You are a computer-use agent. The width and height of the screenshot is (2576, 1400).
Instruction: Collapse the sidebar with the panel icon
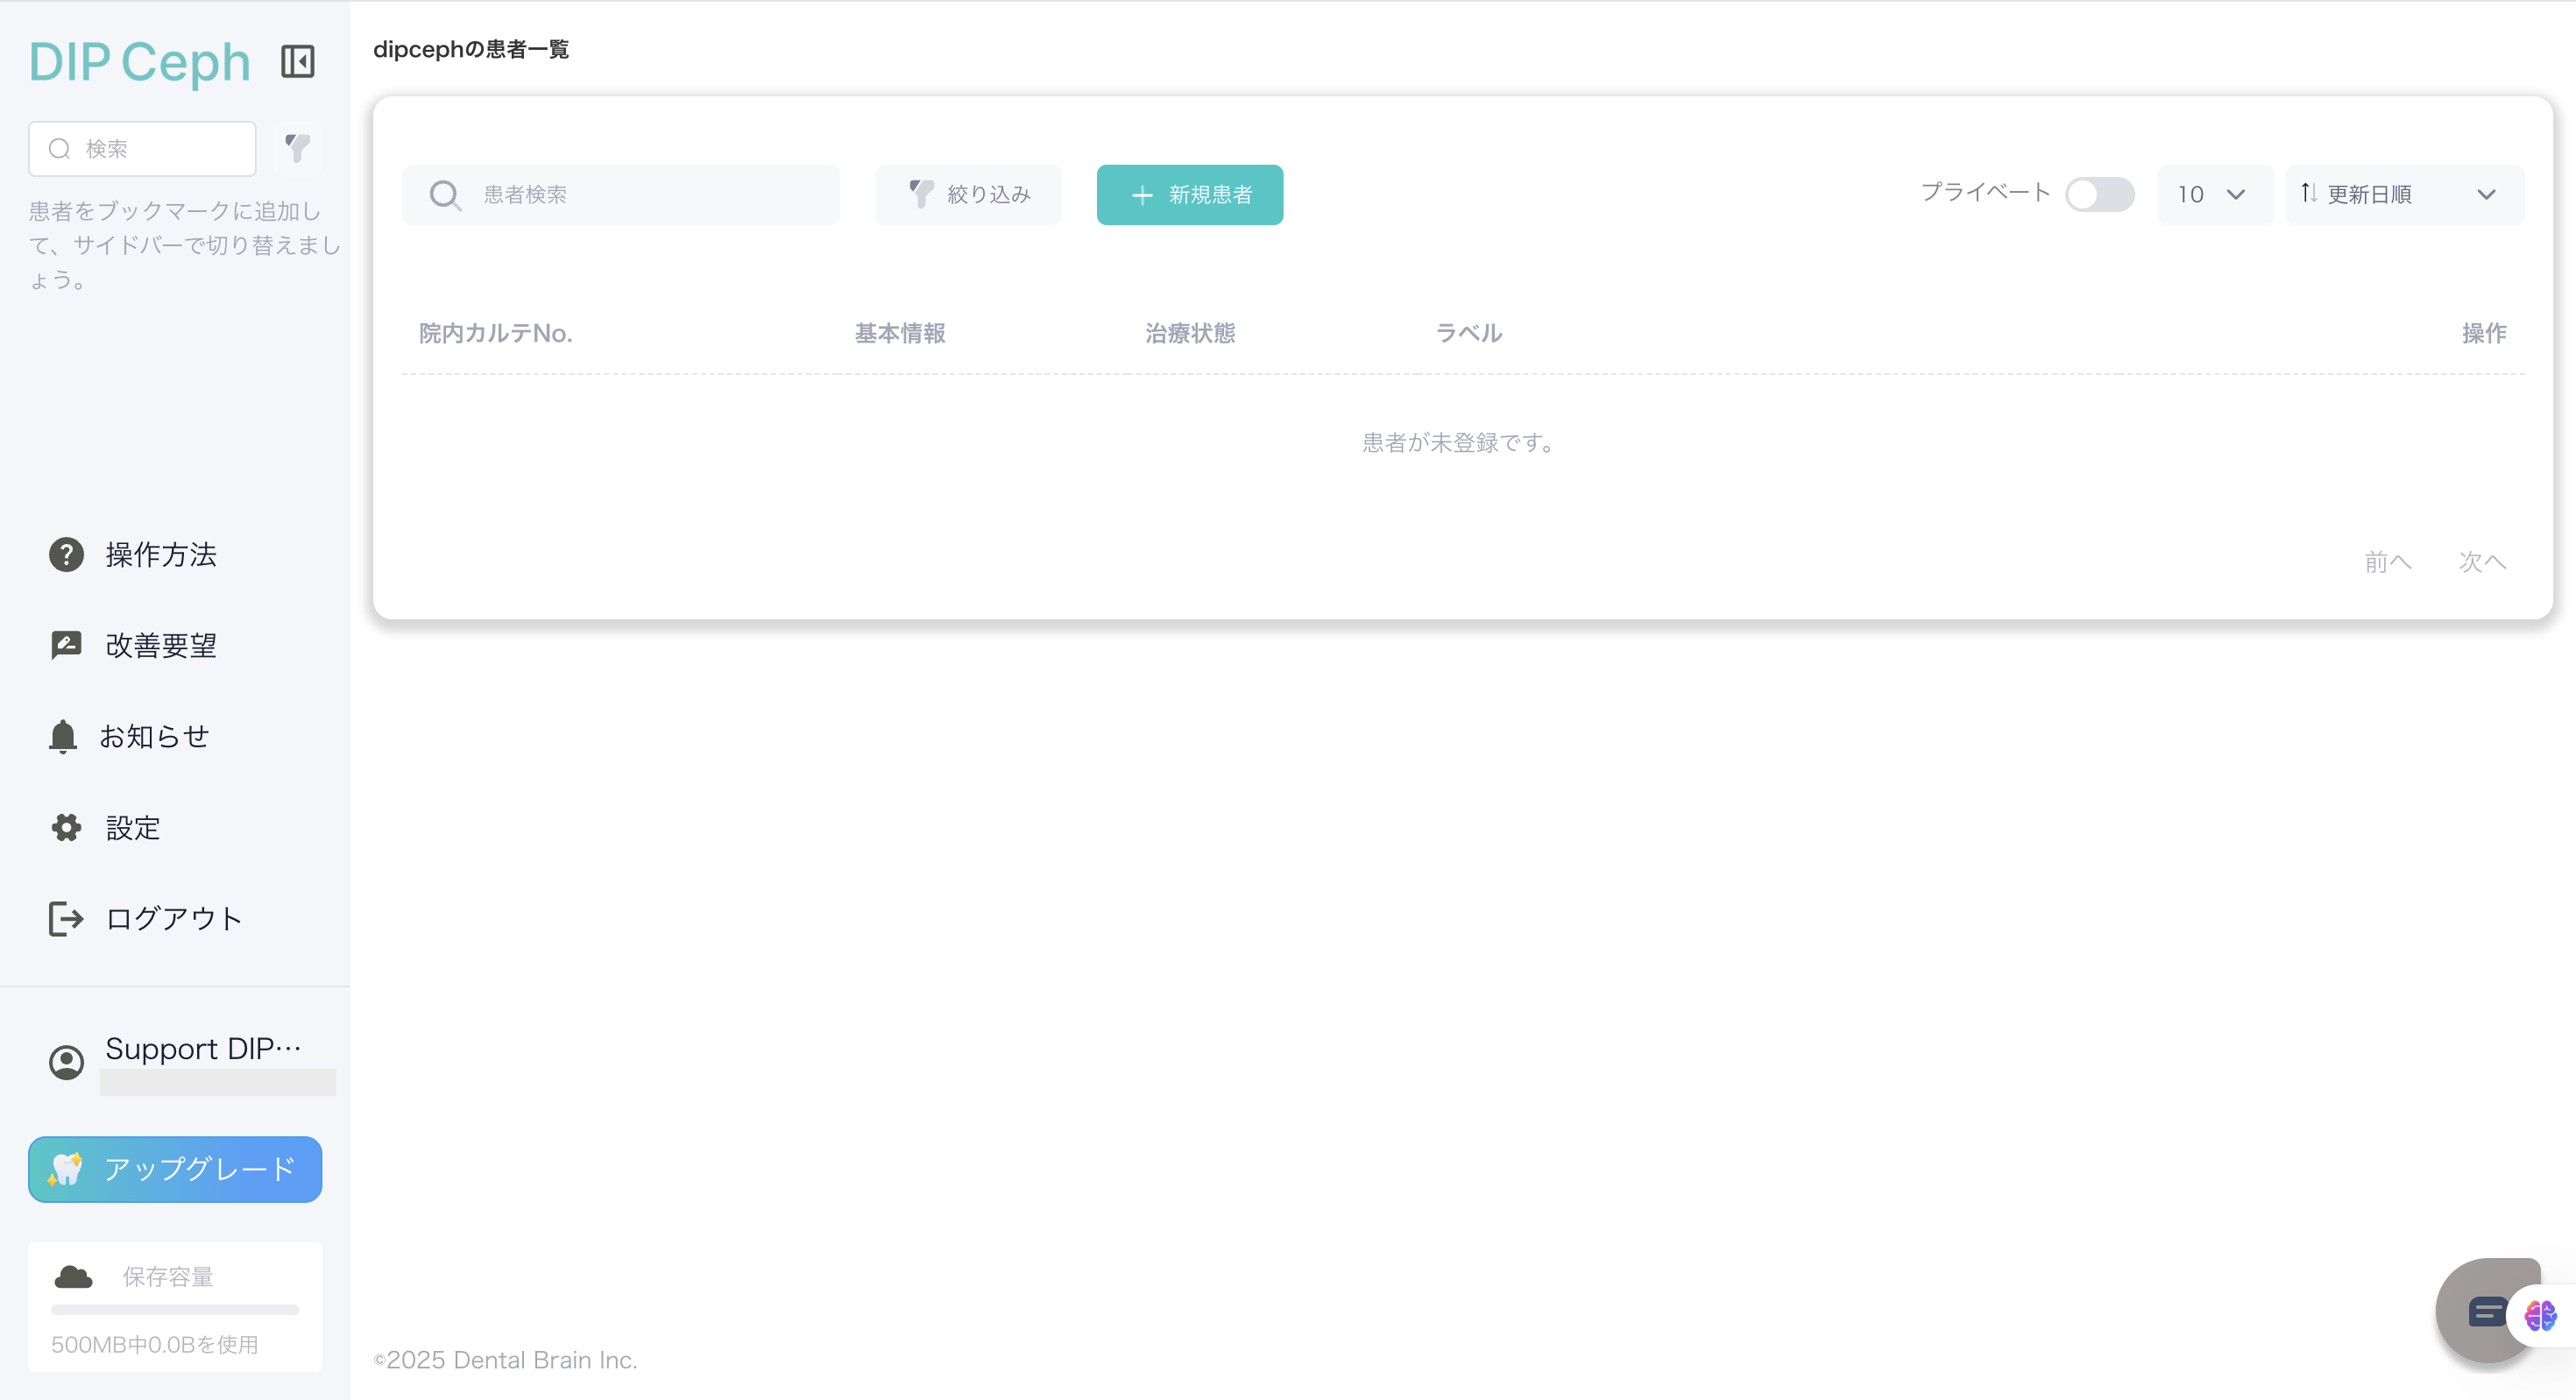tap(297, 62)
